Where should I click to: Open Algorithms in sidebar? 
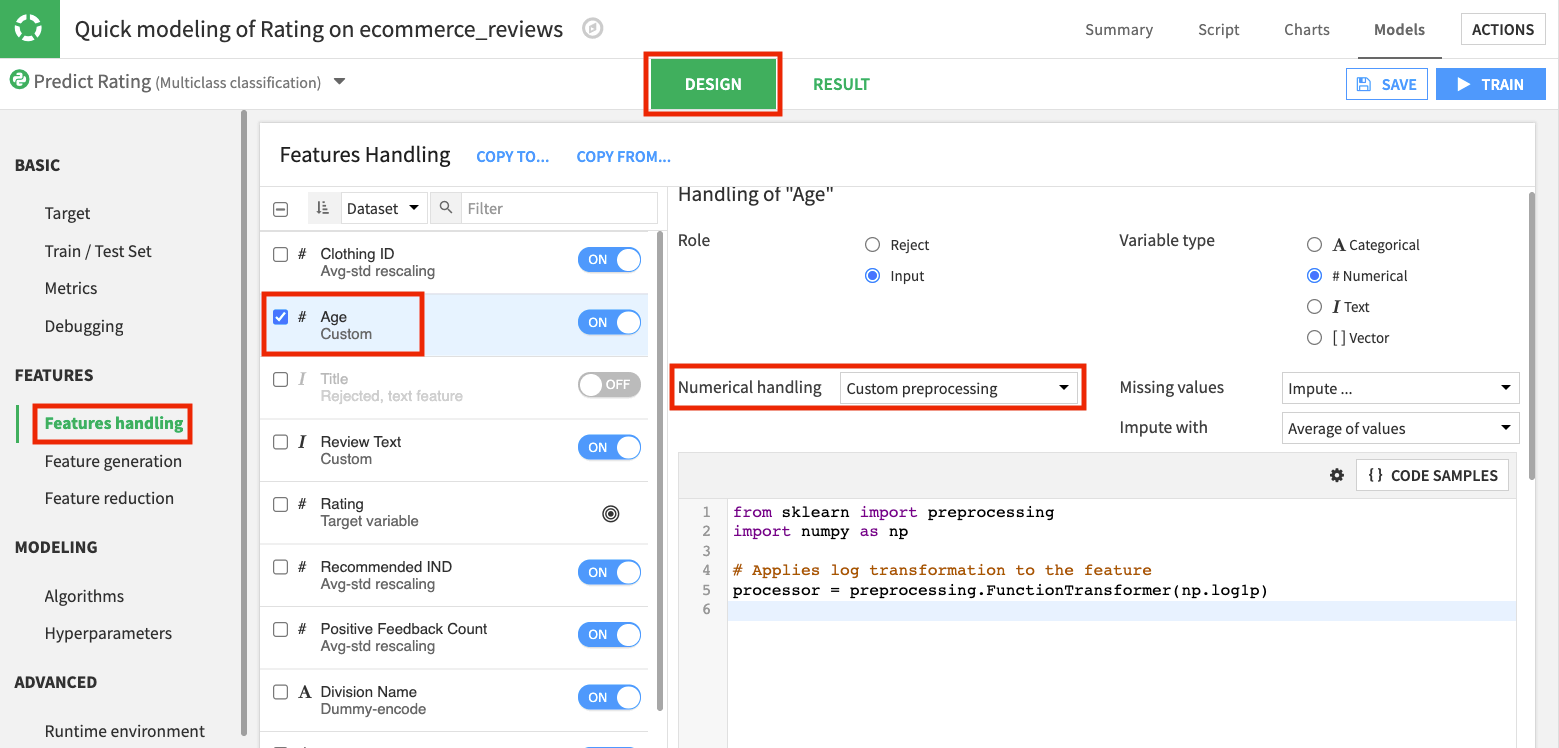[x=84, y=596]
